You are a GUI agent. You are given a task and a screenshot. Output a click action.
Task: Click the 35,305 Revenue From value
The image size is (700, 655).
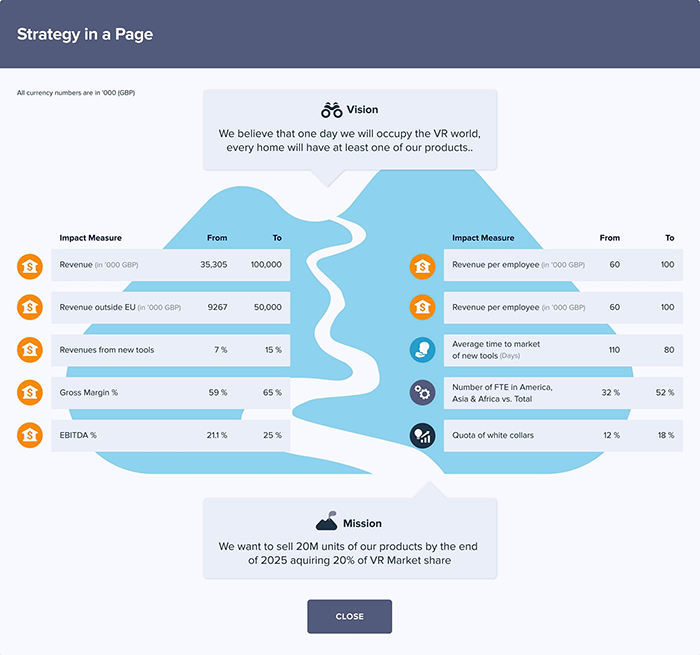(213, 265)
